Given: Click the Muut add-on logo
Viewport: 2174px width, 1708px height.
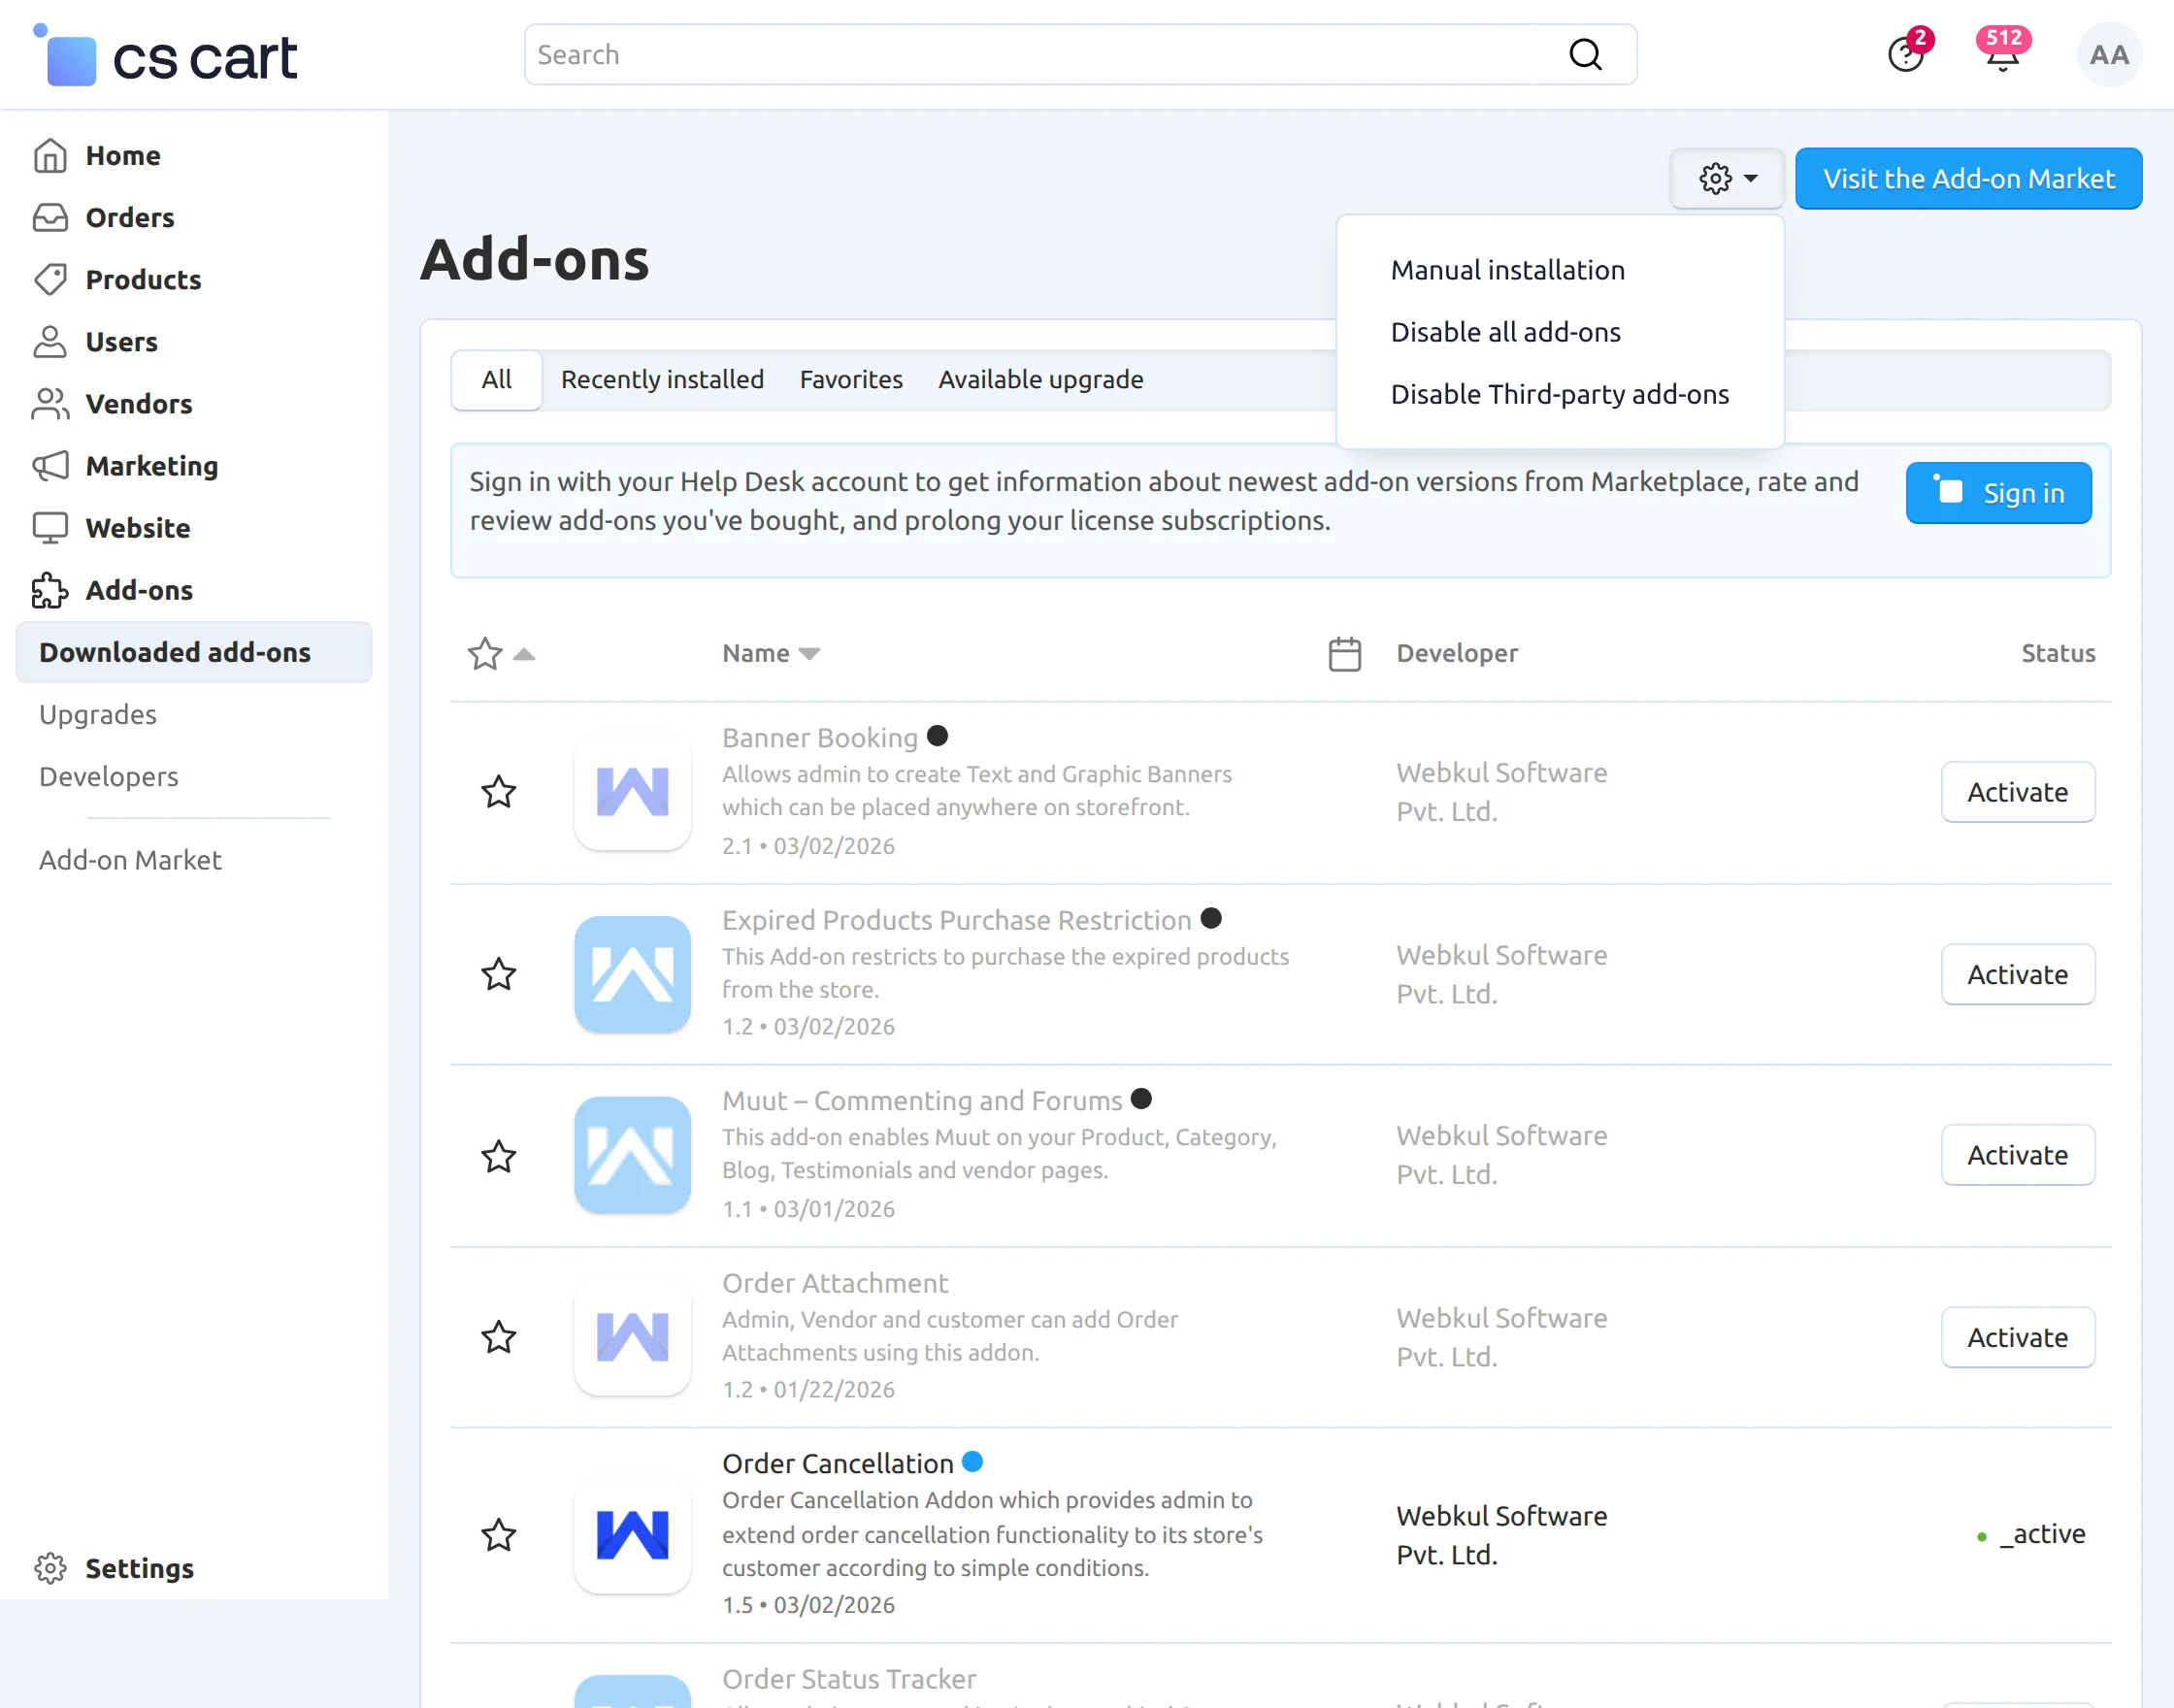Looking at the screenshot, I should tap(632, 1155).
